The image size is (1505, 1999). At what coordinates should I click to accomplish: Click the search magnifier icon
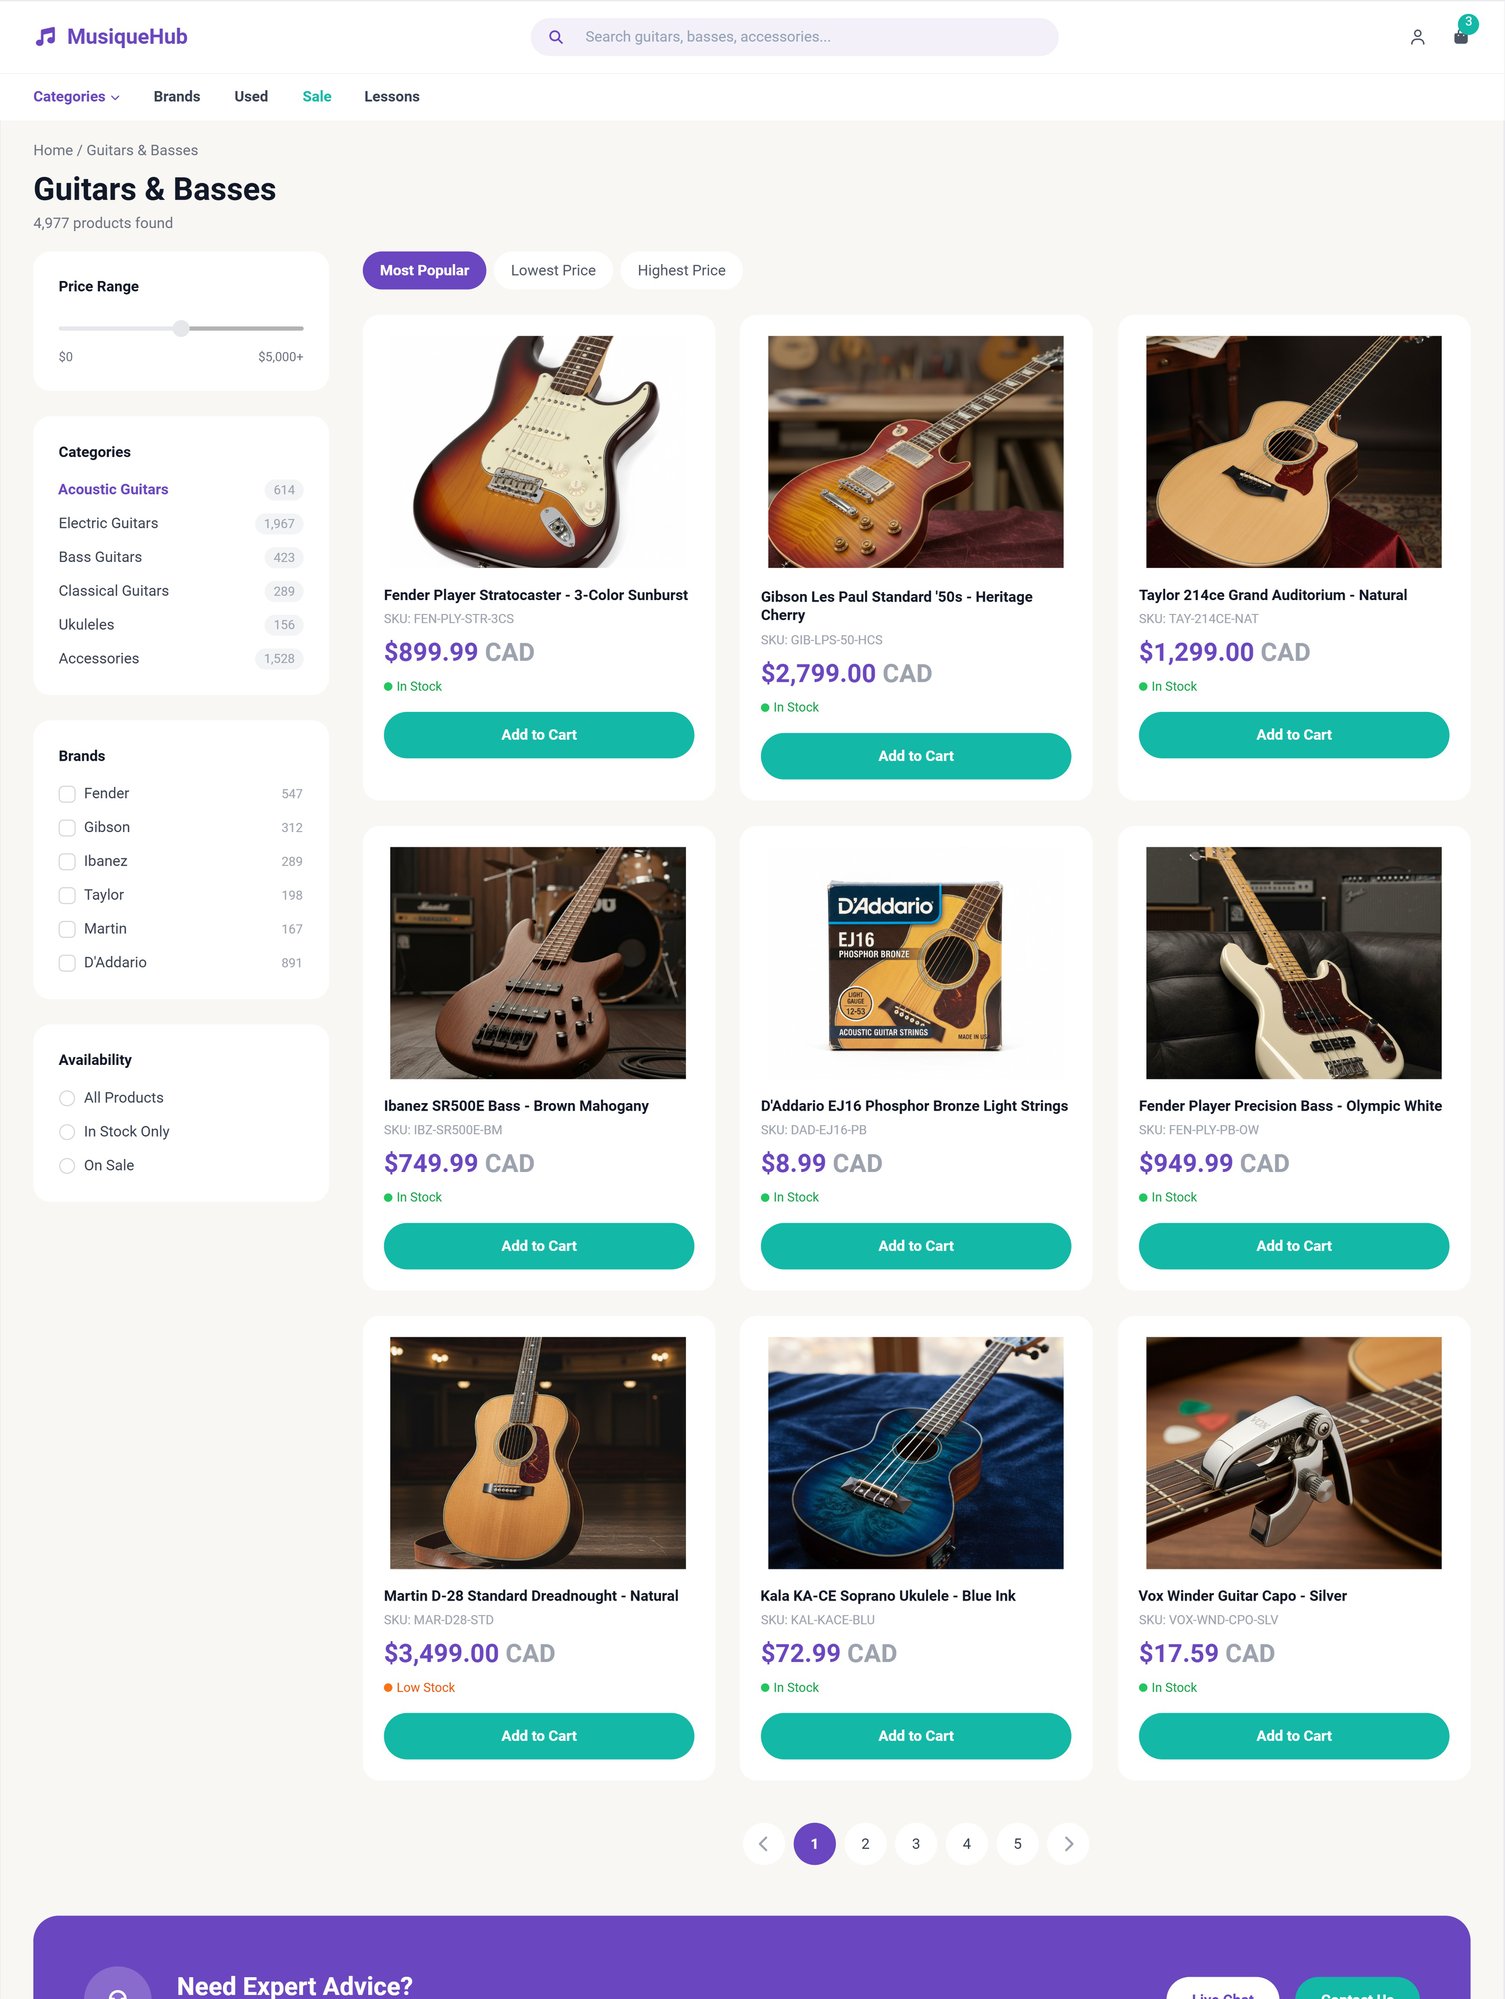(x=556, y=37)
